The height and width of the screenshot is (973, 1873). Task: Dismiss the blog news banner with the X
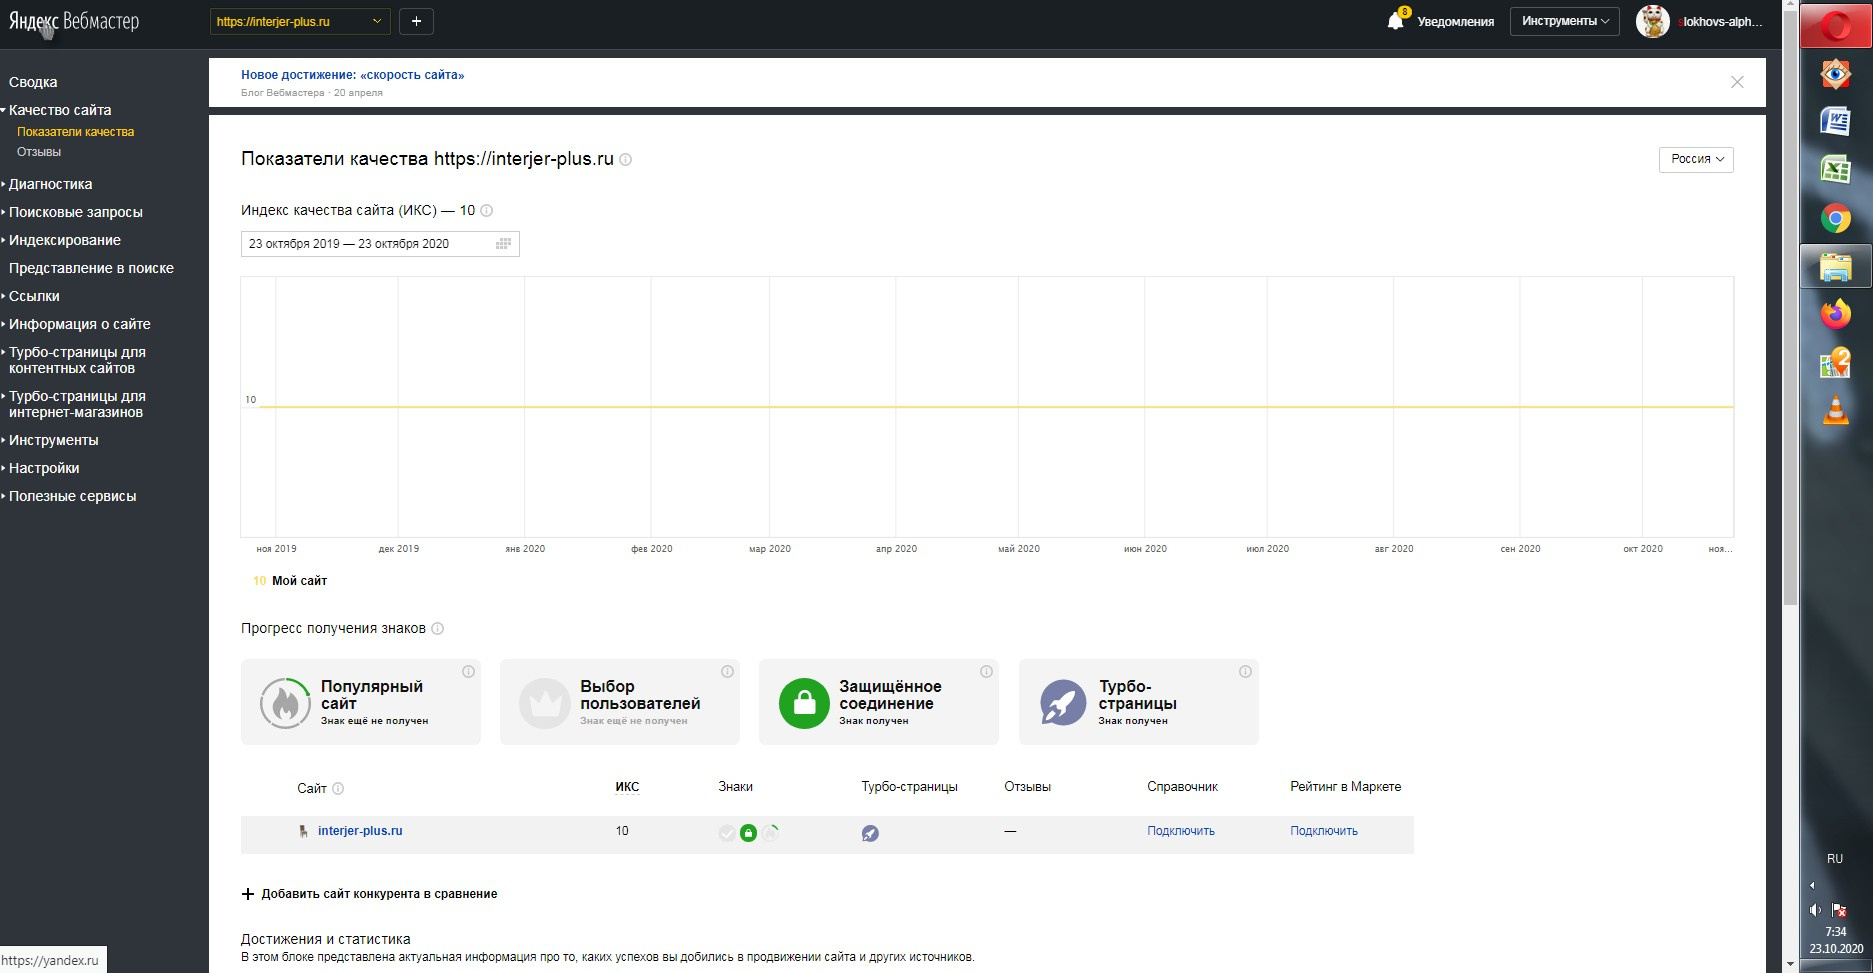(1737, 82)
